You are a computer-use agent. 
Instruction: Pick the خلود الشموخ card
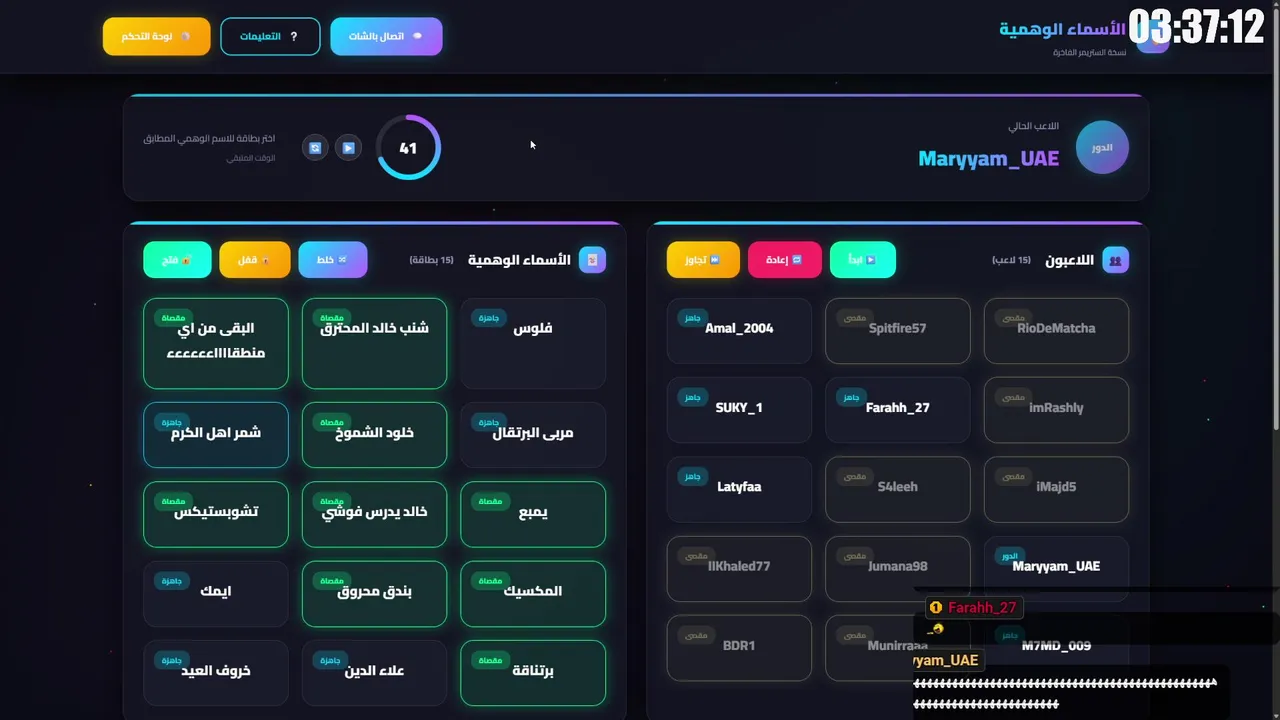(374, 434)
